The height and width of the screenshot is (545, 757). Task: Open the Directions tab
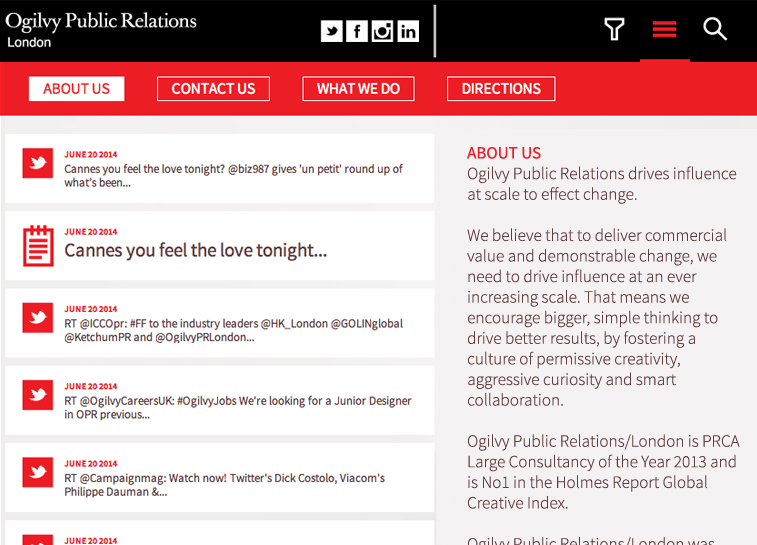[x=501, y=89]
